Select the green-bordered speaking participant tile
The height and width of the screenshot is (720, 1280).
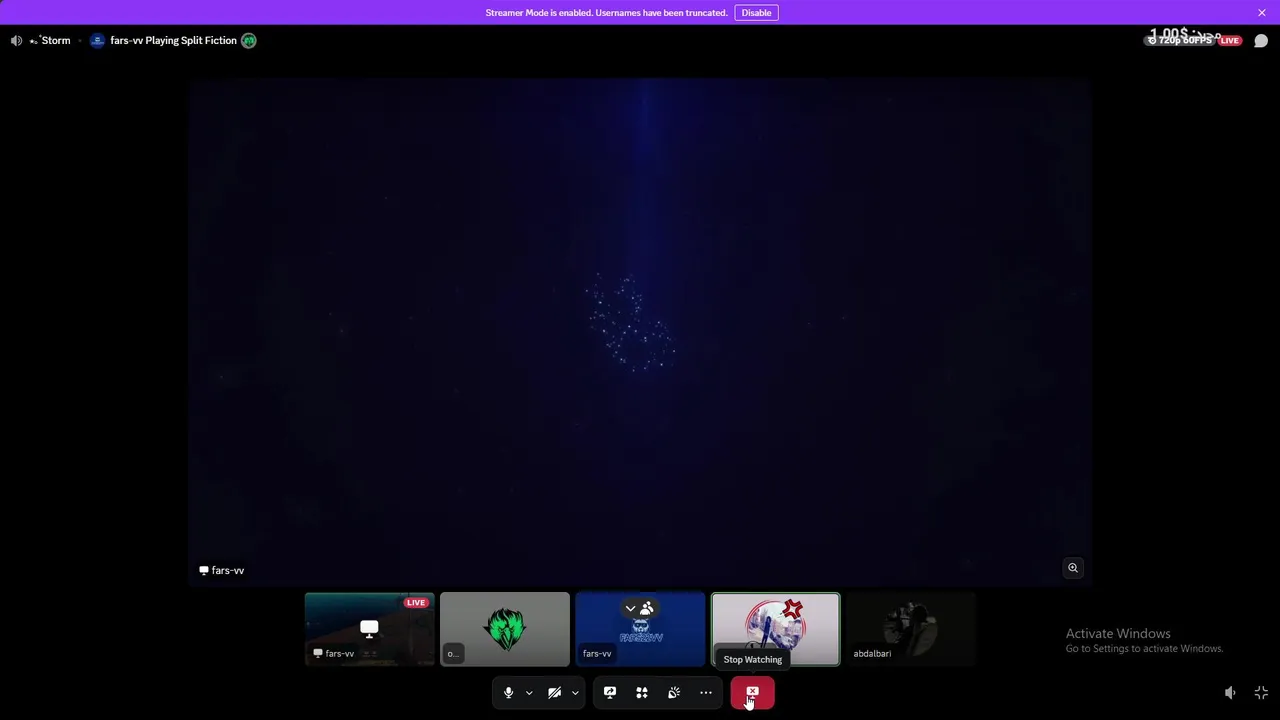pyautogui.click(x=775, y=629)
